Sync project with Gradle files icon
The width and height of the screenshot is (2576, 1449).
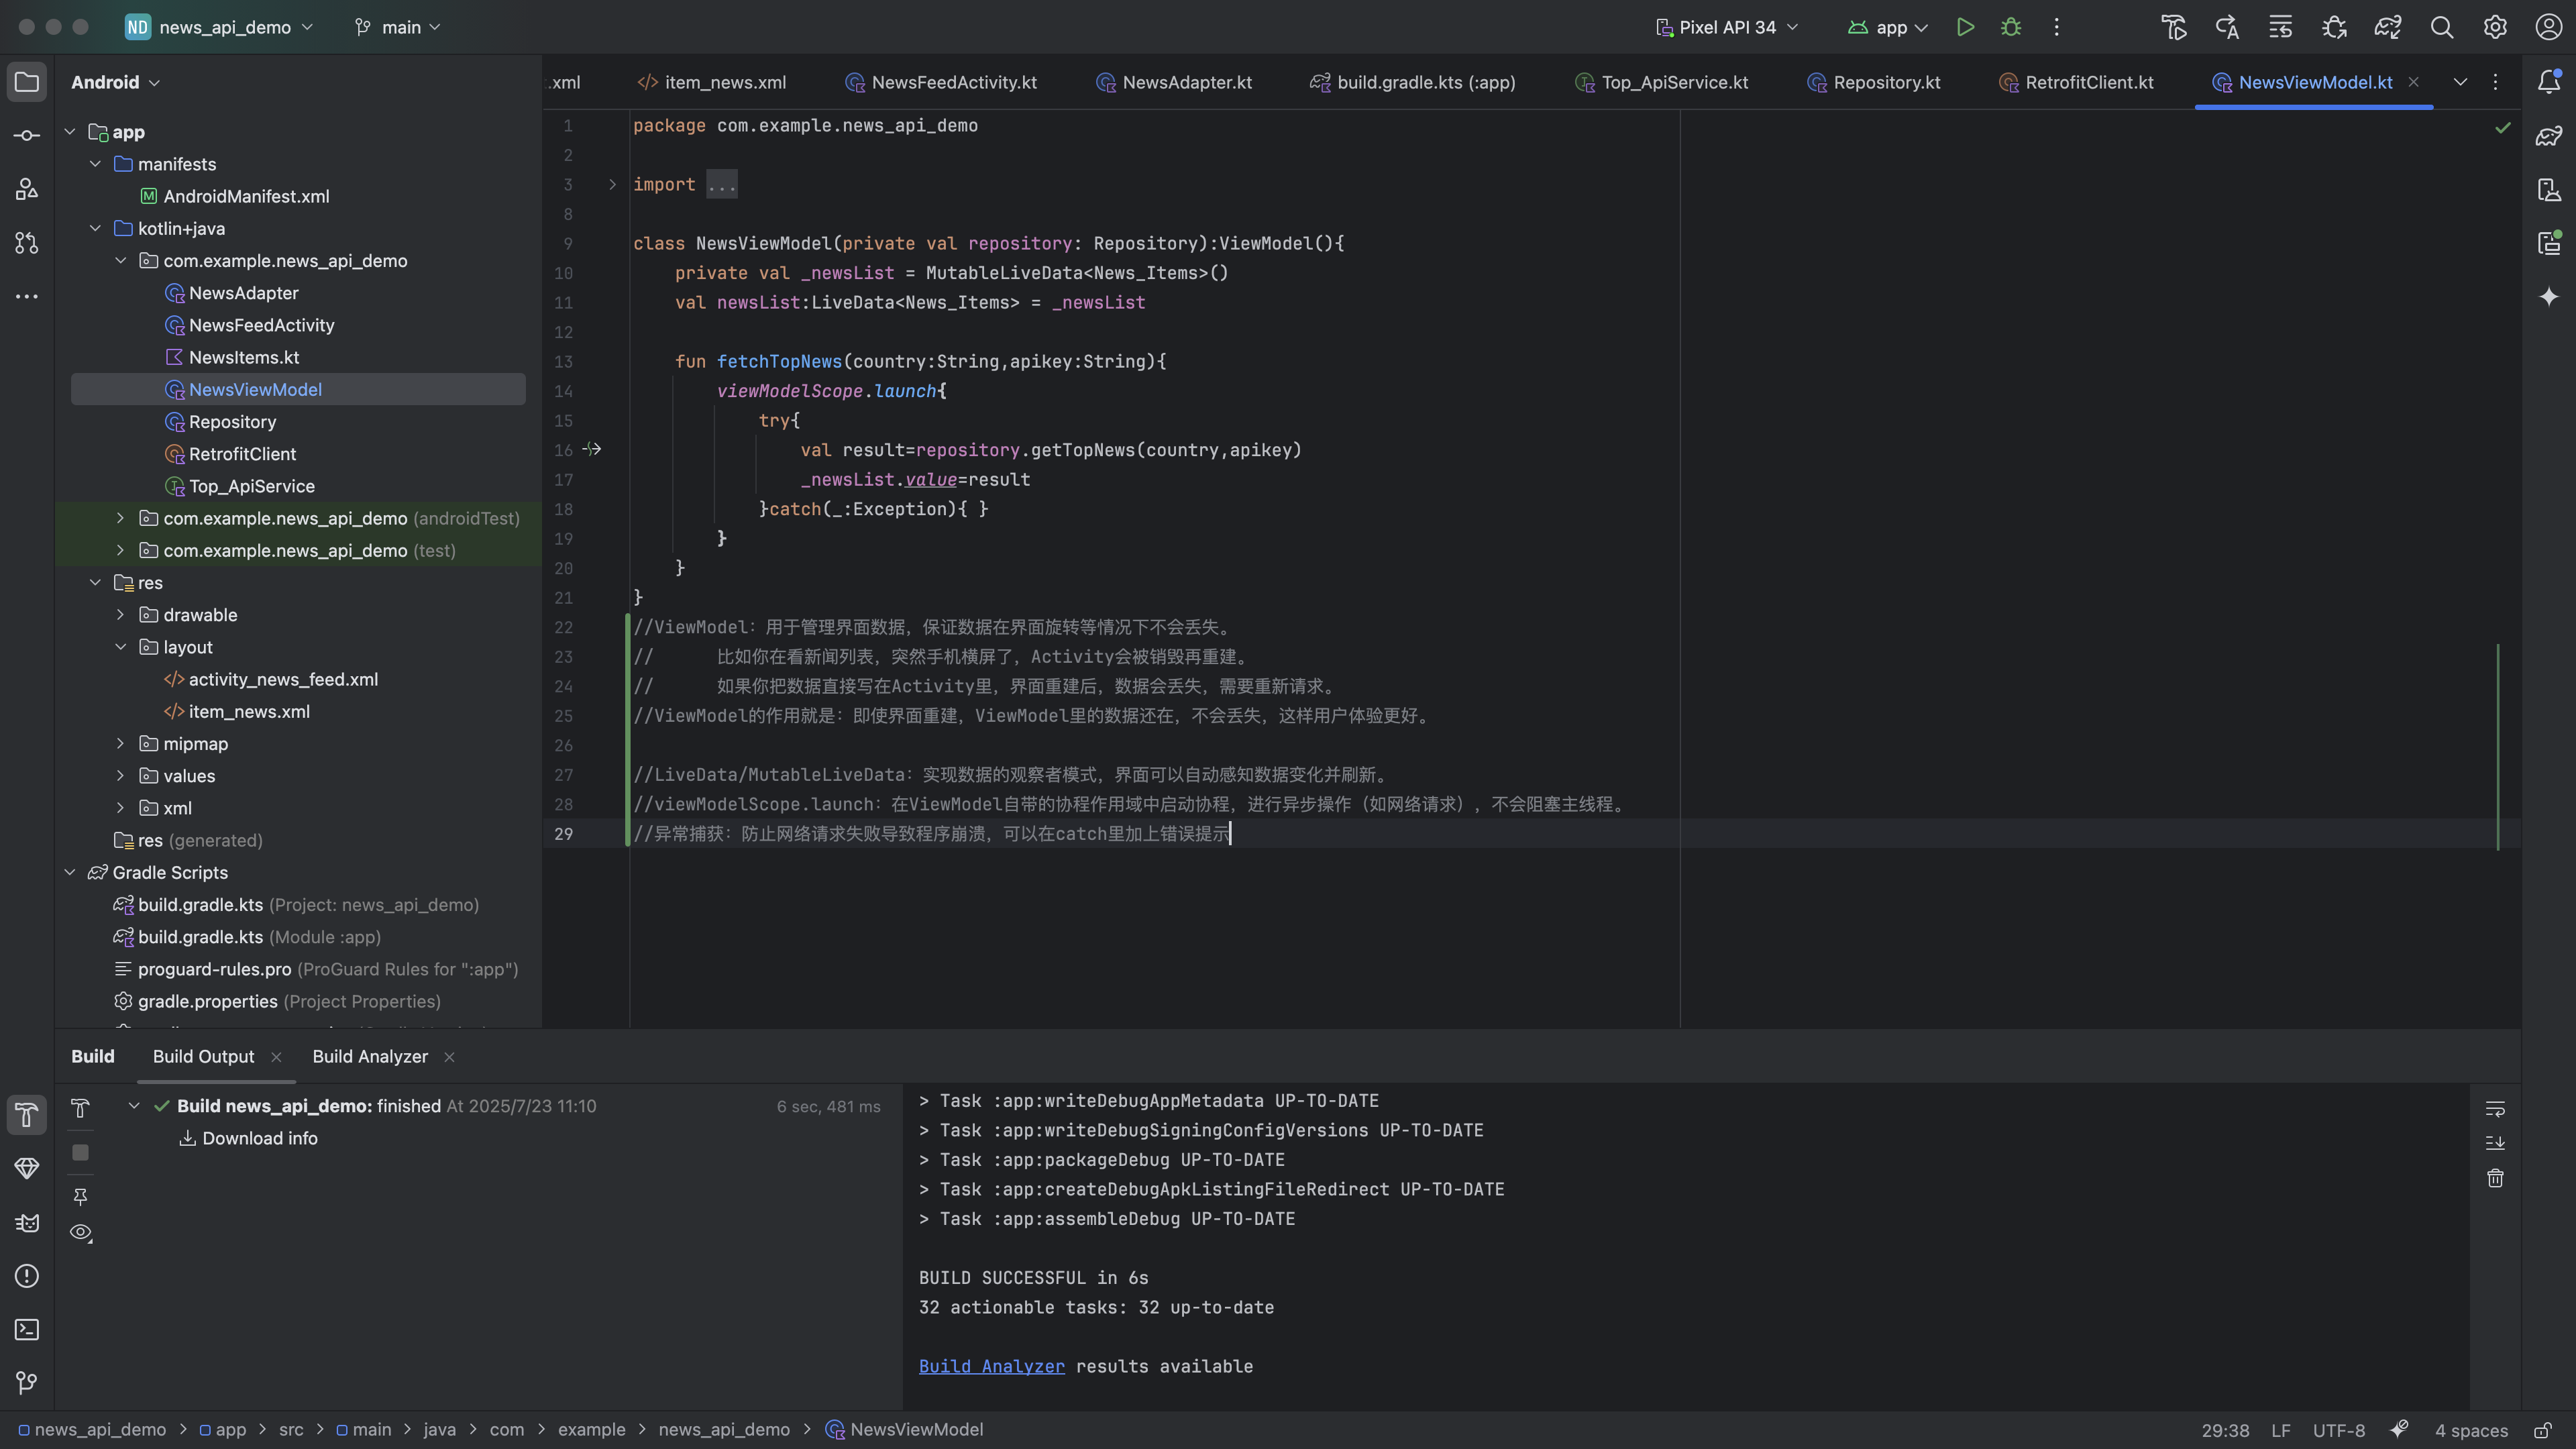tap(2388, 27)
